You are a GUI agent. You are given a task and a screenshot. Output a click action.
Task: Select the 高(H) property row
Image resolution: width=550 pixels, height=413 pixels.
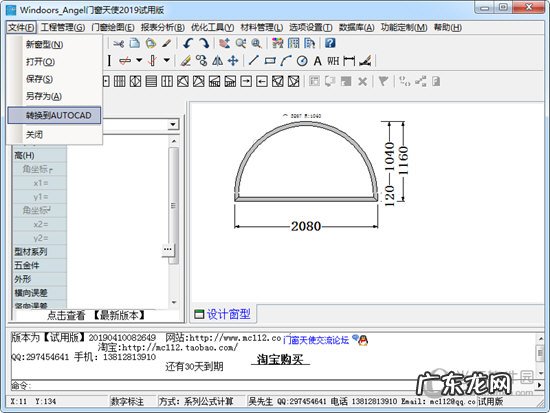point(39,155)
